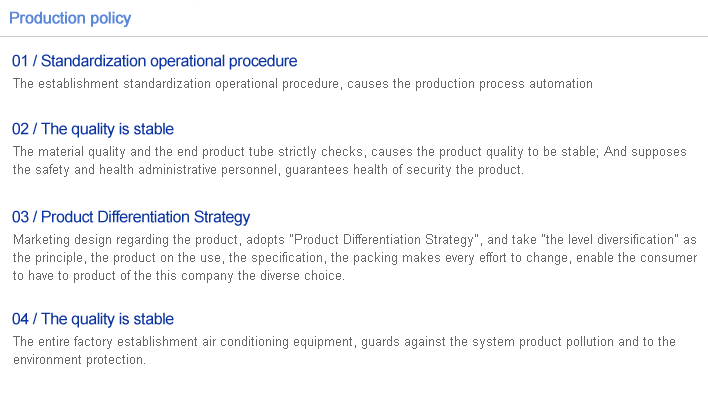Click the line about air conditioning equipment
Image resolution: width=708 pixels, height=405 pixels.
[344, 342]
